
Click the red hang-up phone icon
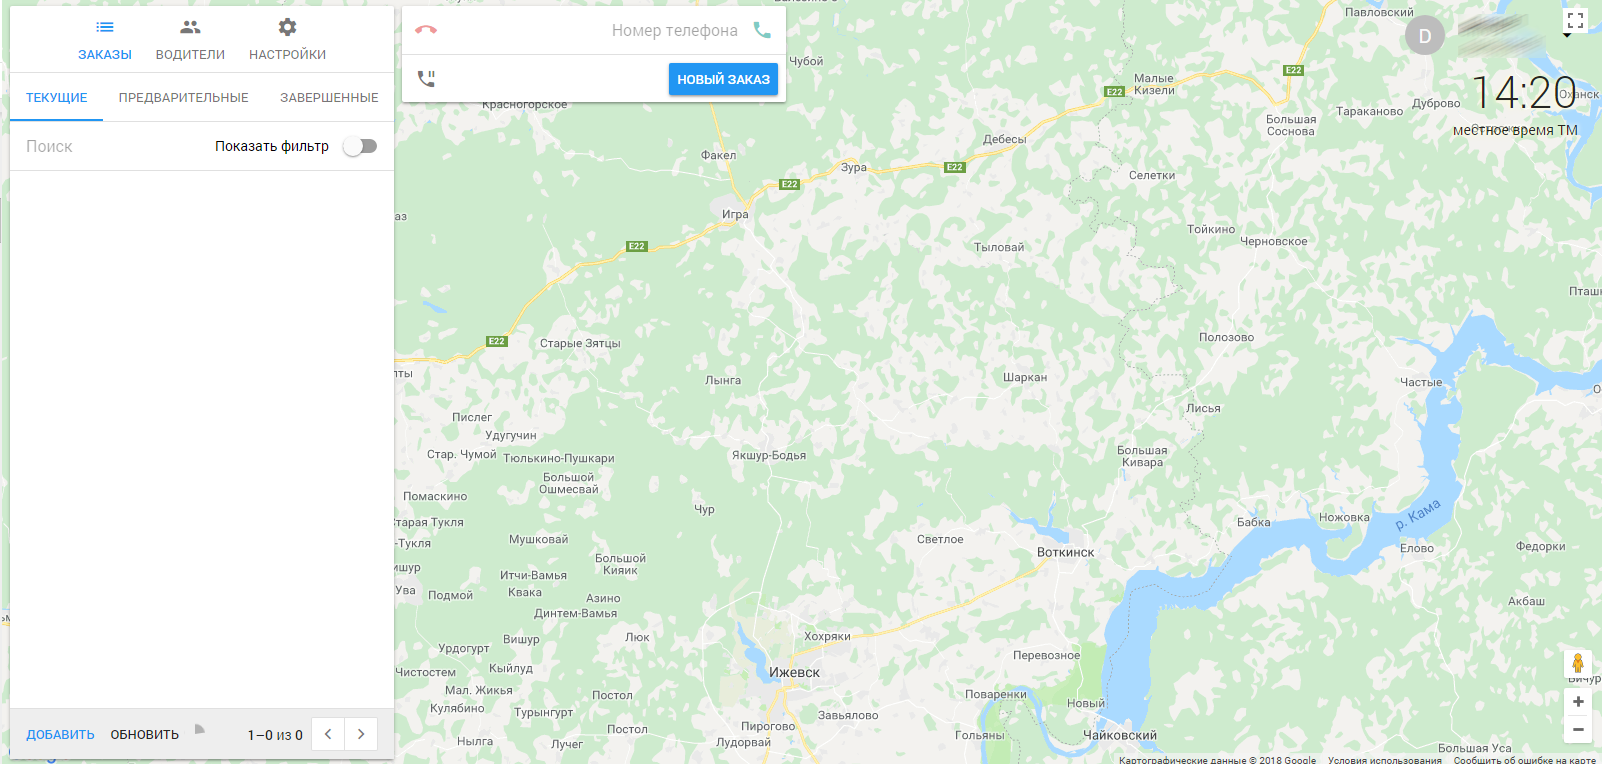point(426,30)
